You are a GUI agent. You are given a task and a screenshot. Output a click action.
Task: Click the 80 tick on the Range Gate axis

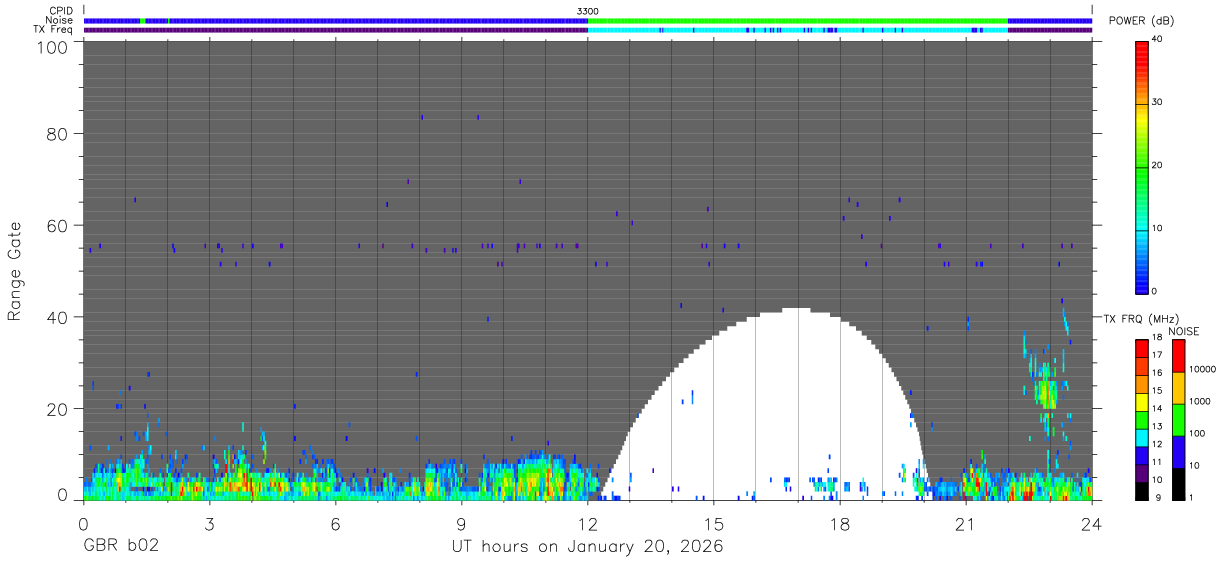pos(56,134)
